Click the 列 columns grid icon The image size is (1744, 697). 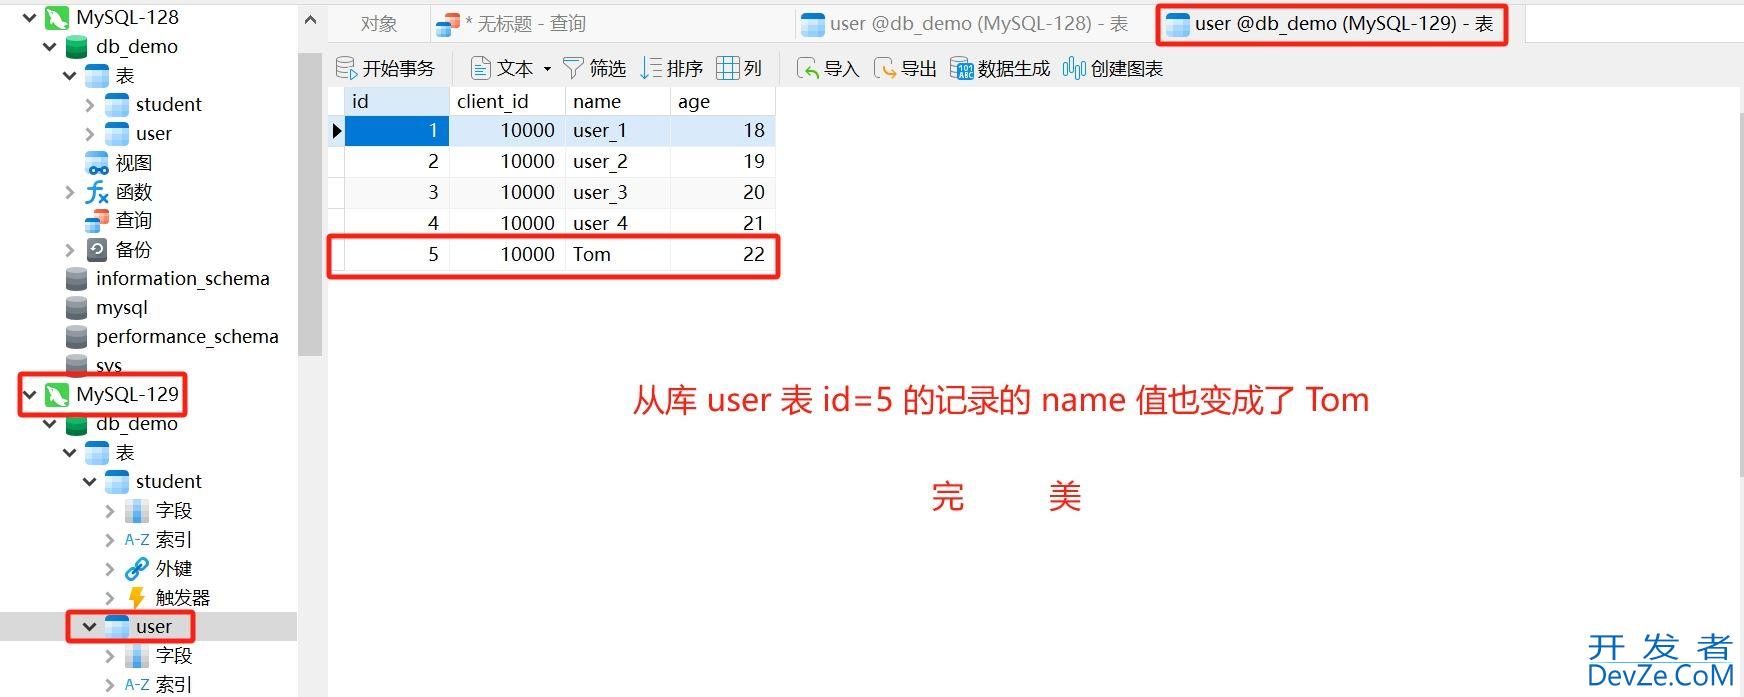pos(728,68)
